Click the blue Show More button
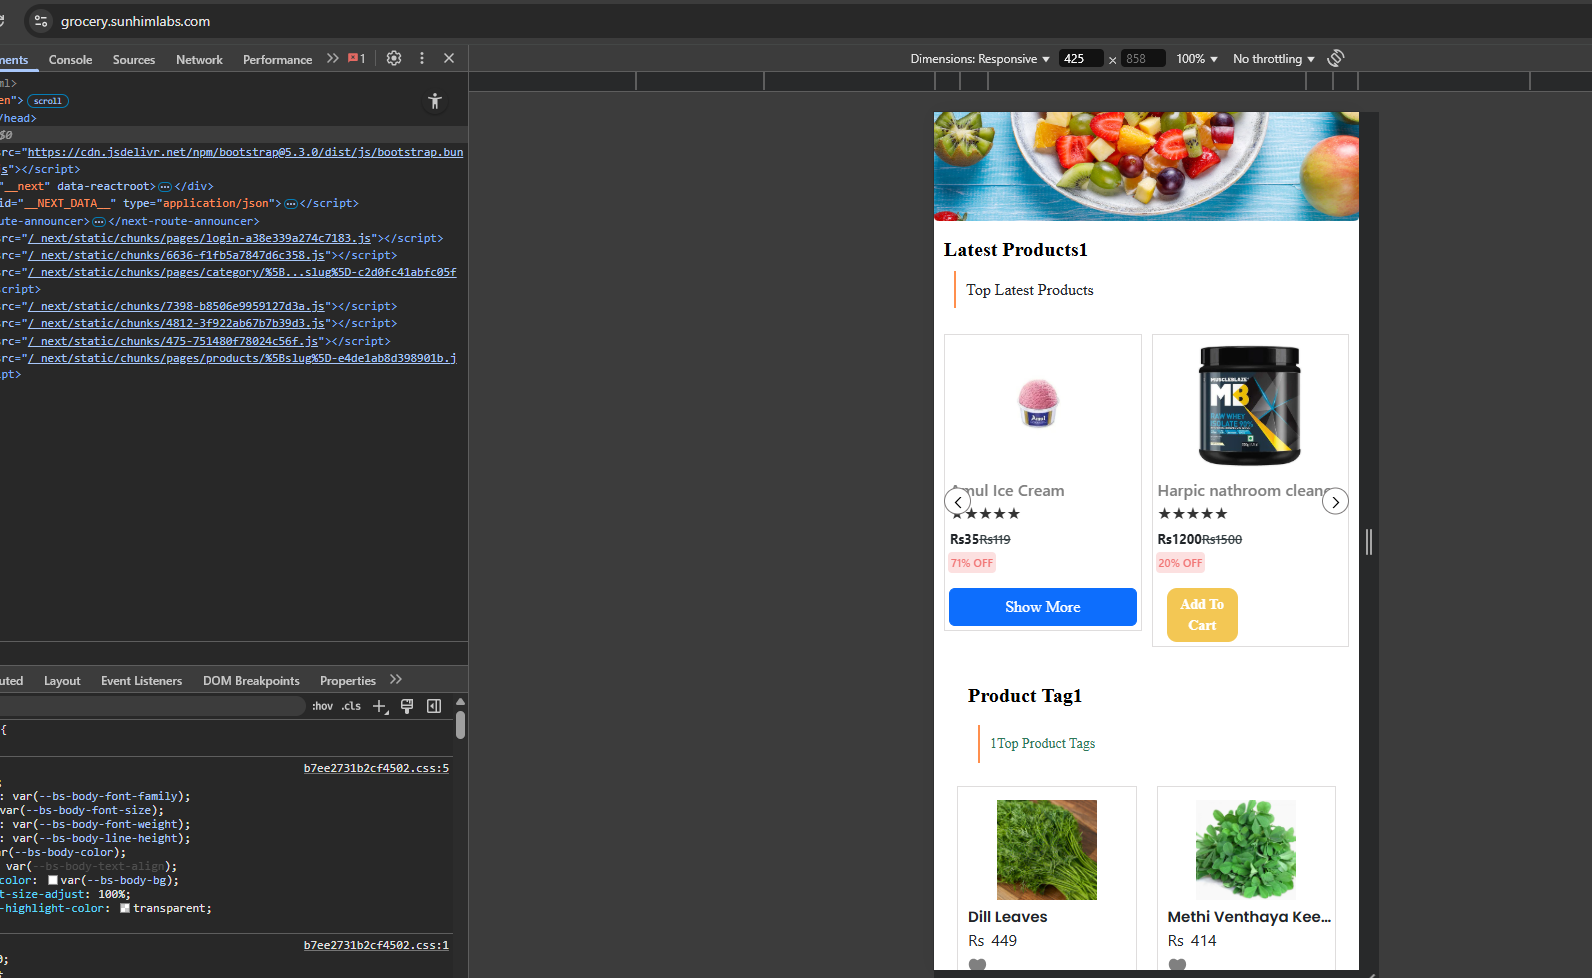This screenshot has height=978, width=1592. coord(1042,607)
